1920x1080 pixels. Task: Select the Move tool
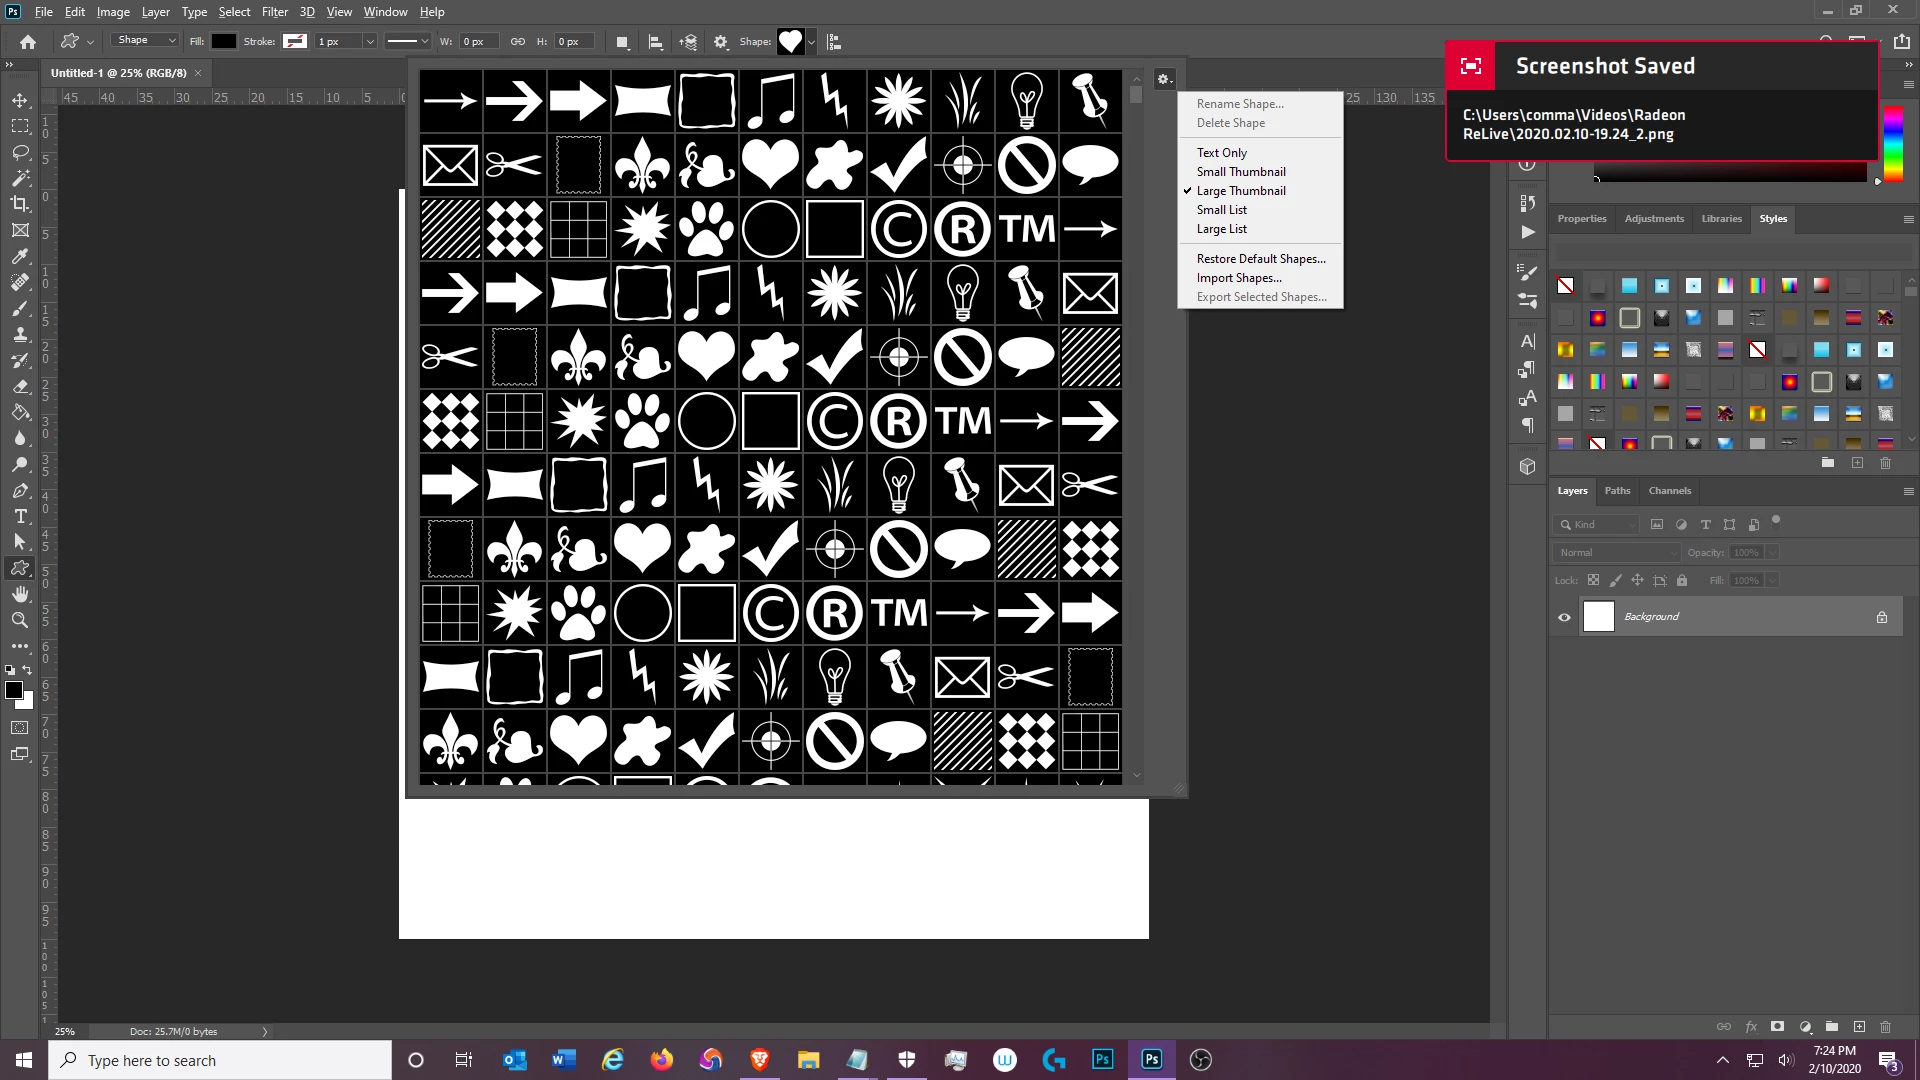click(x=20, y=100)
